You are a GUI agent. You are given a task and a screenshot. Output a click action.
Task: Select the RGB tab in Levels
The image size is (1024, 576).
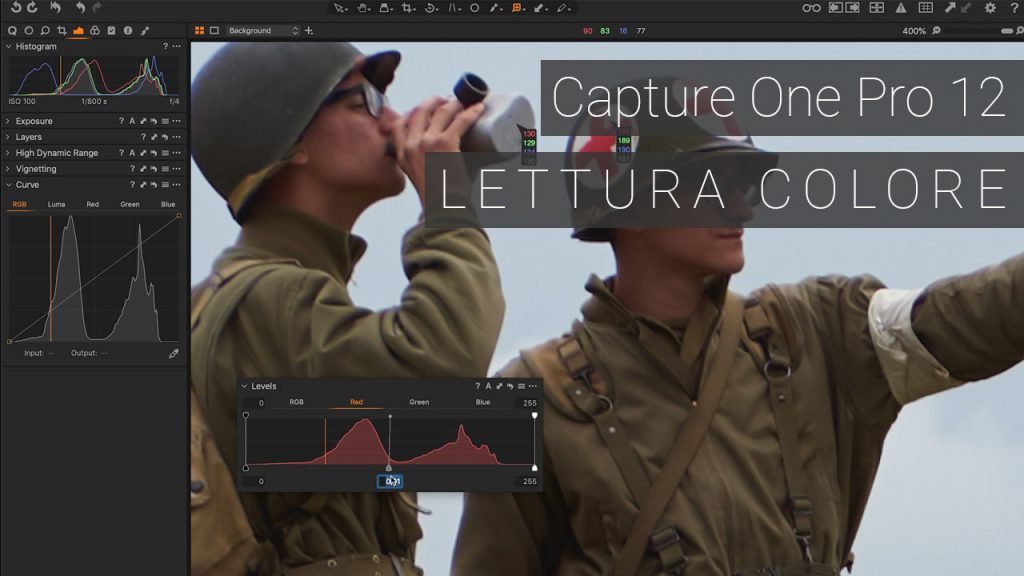point(296,402)
